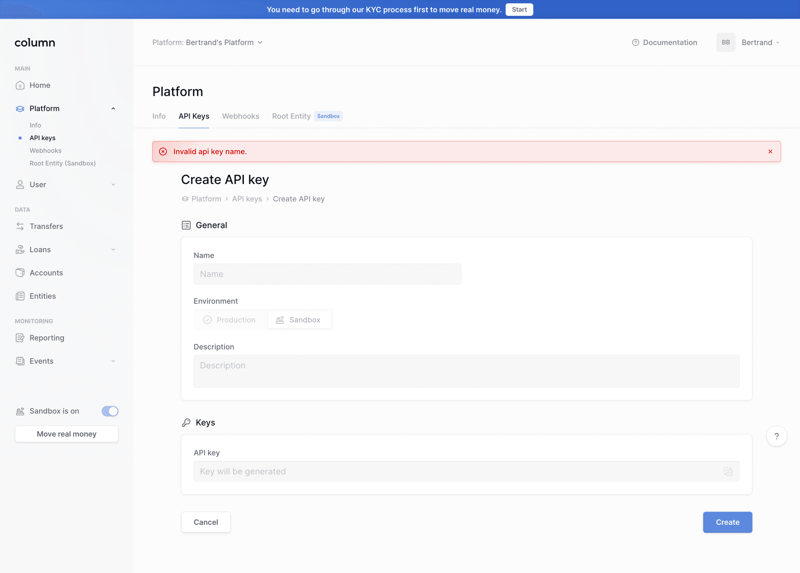Expand the Loans sidebar section chevron
This screenshot has height=573, width=800.
[113, 250]
